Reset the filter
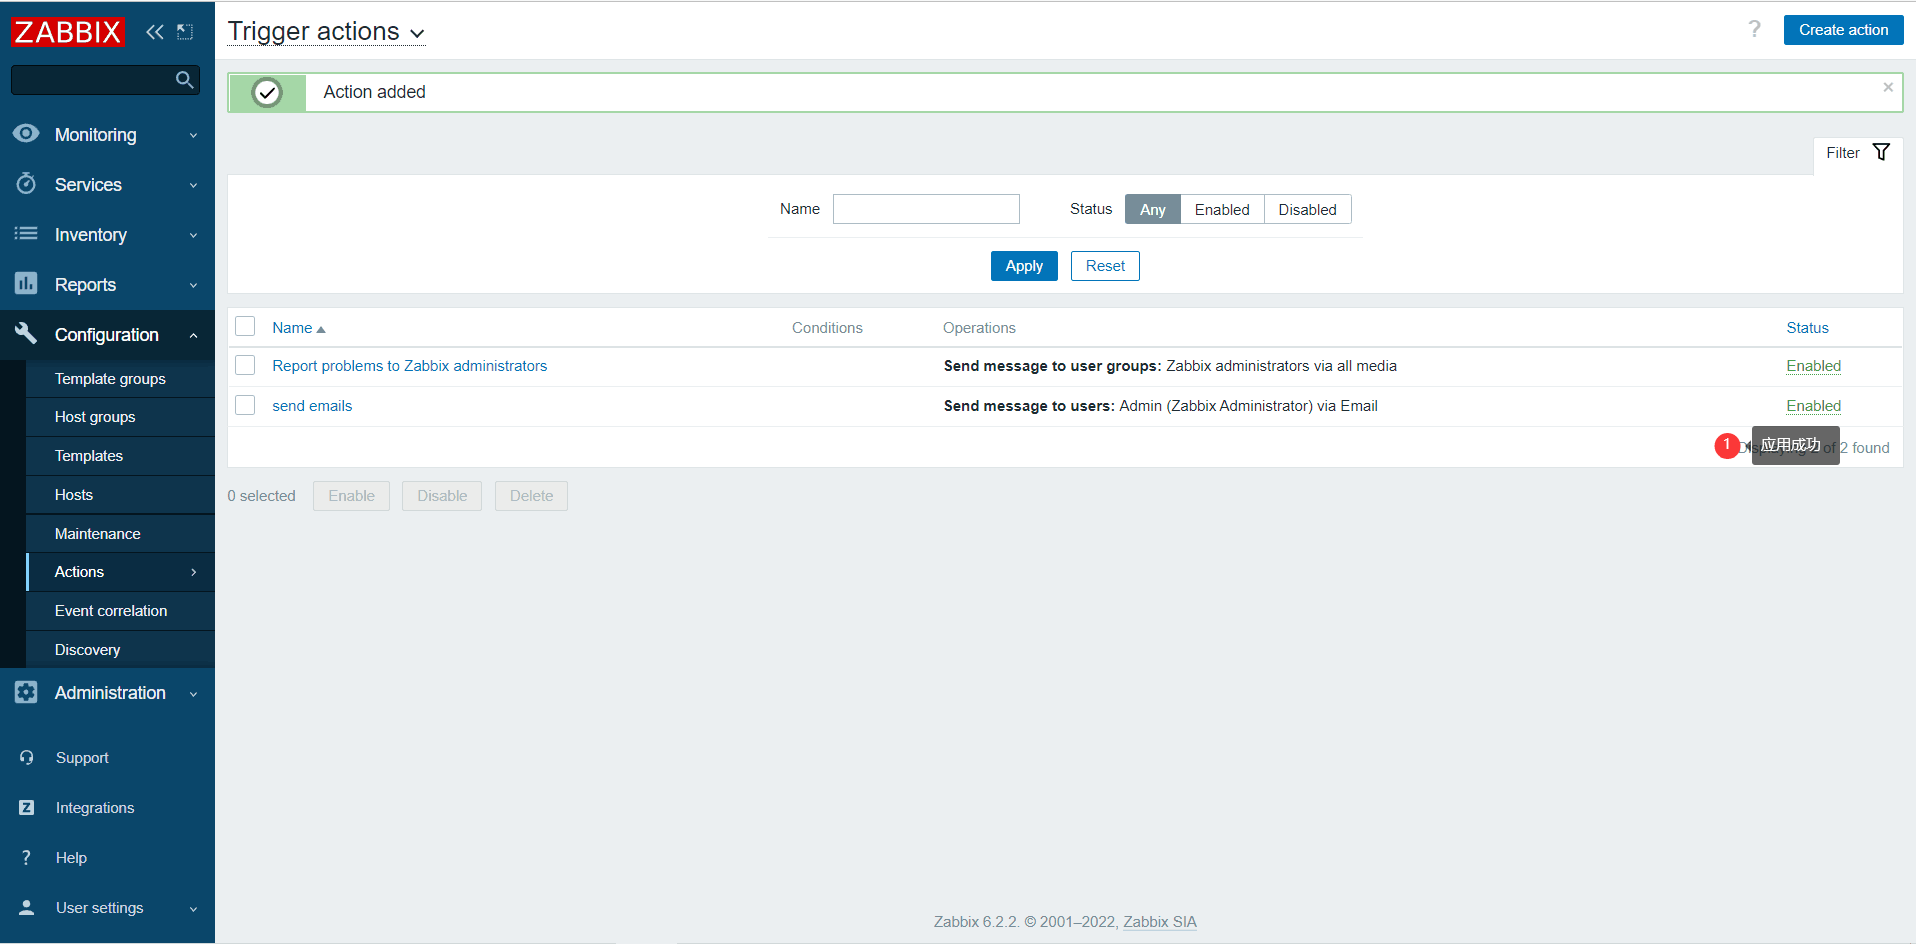 1105,266
